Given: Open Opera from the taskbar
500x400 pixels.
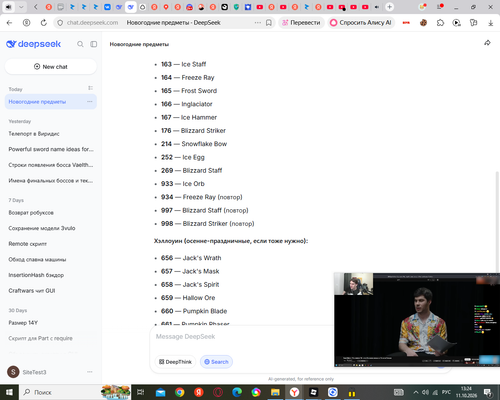Looking at the screenshot, I should point(218,392).
